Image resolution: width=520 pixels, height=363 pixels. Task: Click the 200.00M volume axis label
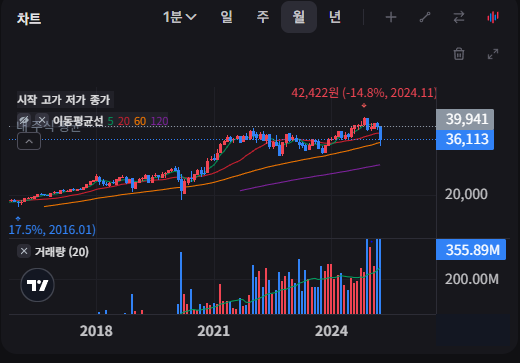(472, 279)
